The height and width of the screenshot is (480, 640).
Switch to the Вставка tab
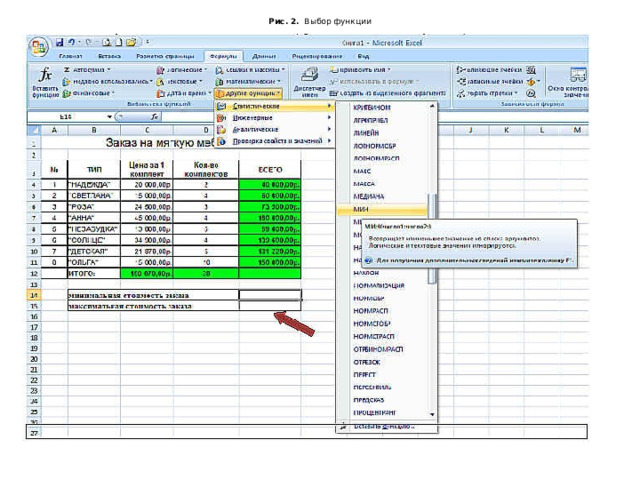coord(109,56)
